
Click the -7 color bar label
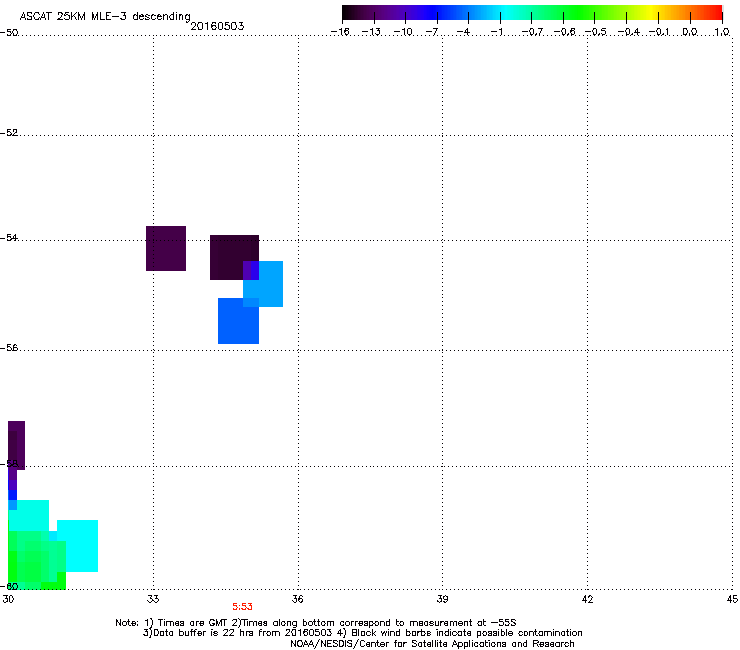[x=432, y=32]
